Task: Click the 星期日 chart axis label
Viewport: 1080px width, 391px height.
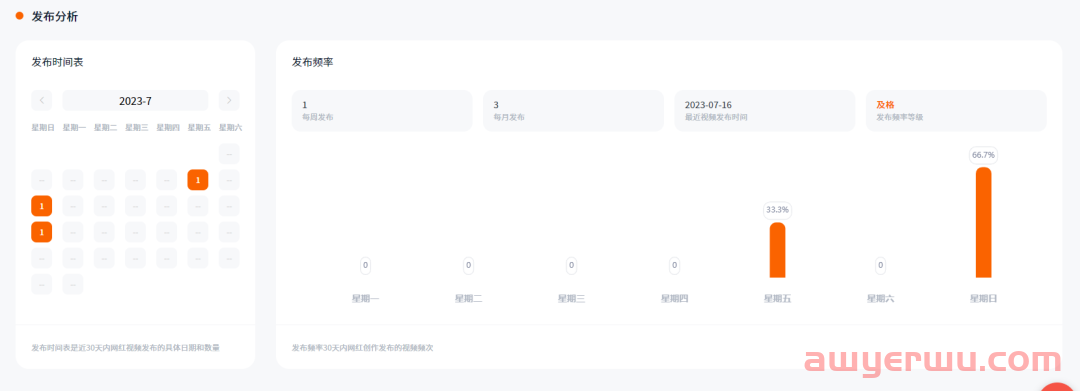Action: pyautogui.click(x=984, y=299)
